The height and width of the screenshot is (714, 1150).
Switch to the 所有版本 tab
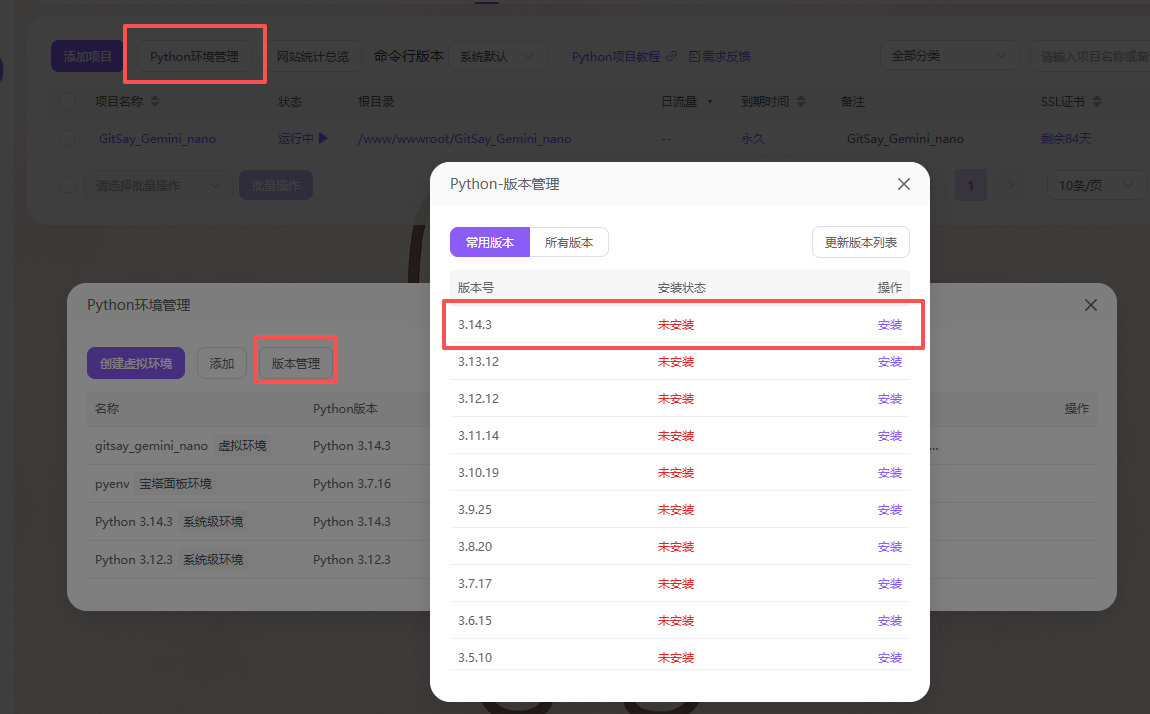tap(568, 242)
